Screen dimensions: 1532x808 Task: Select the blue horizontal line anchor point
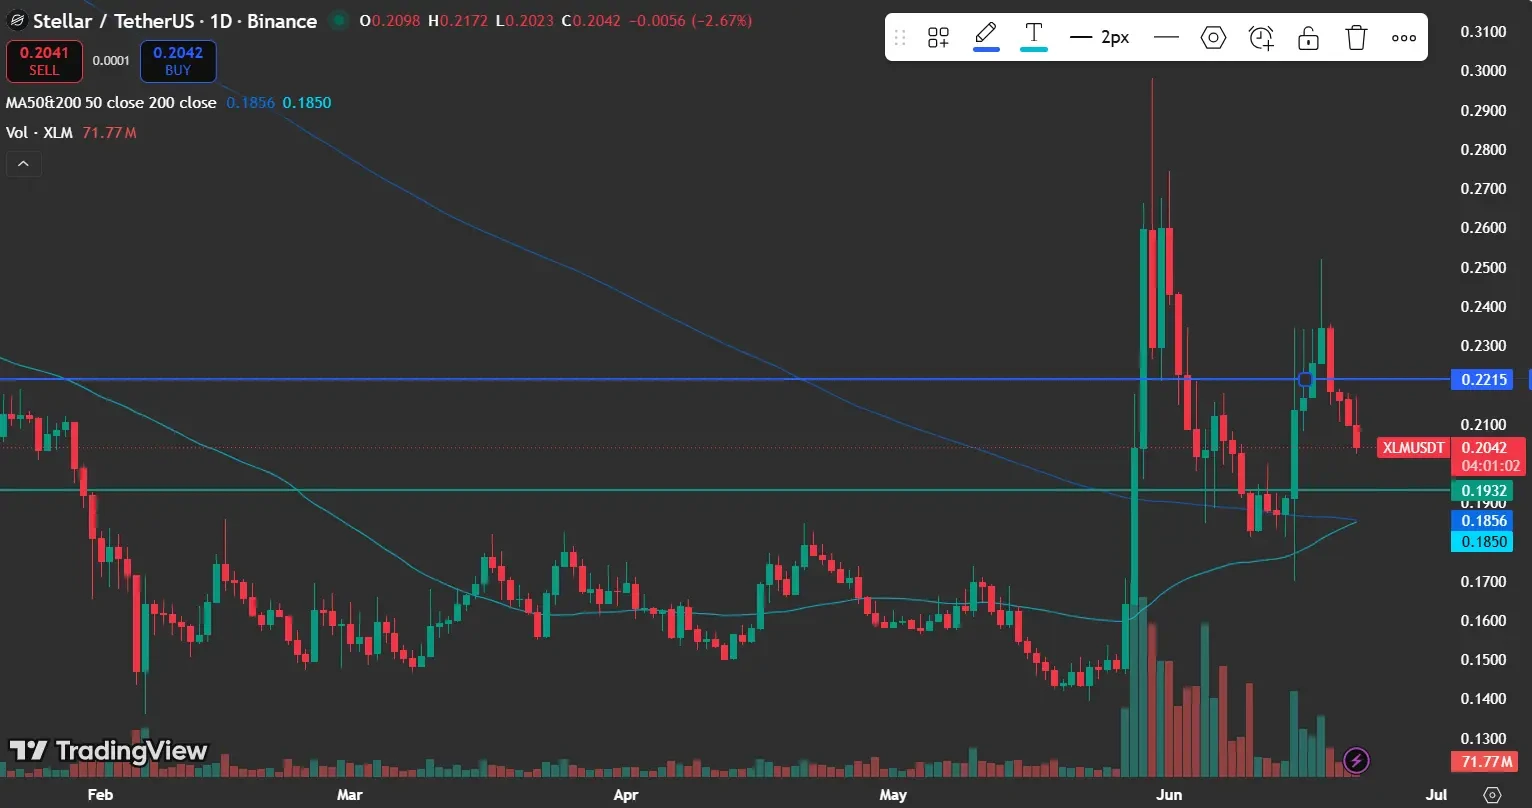(1305, 379)
